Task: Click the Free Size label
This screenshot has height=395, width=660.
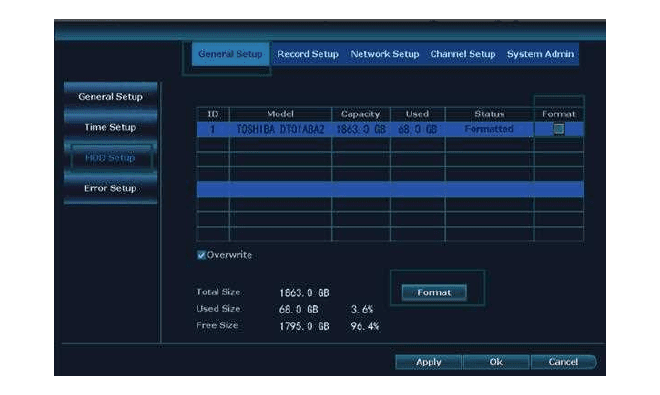Action: point(217,325)
